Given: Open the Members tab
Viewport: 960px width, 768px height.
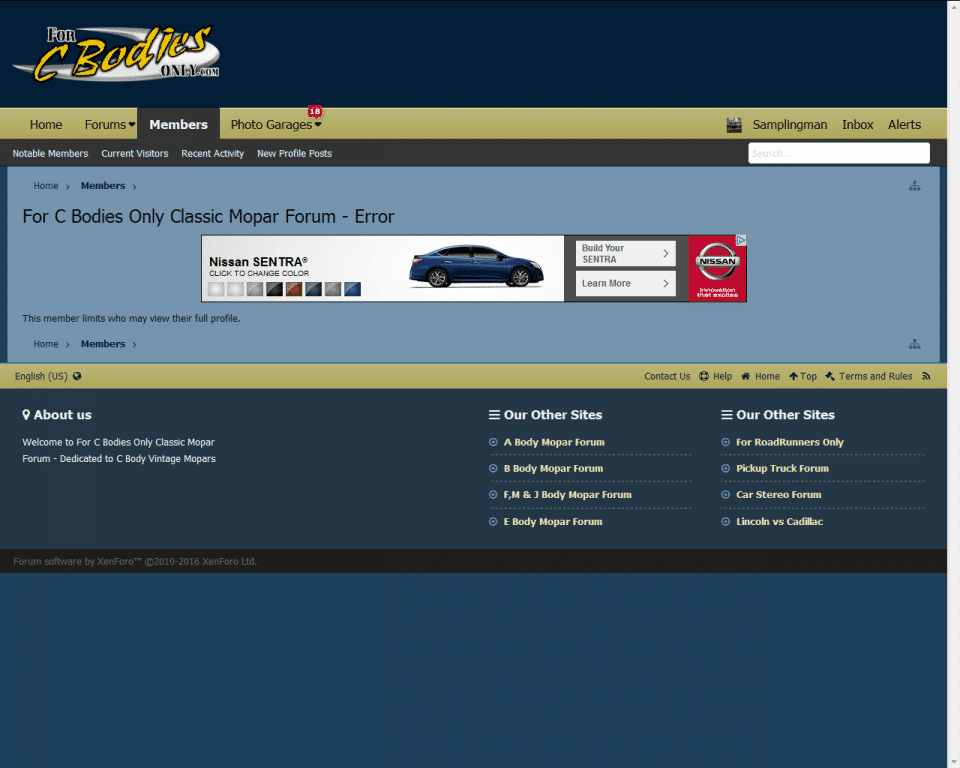Looking at the screenshot, I should [x=178, y=125].
